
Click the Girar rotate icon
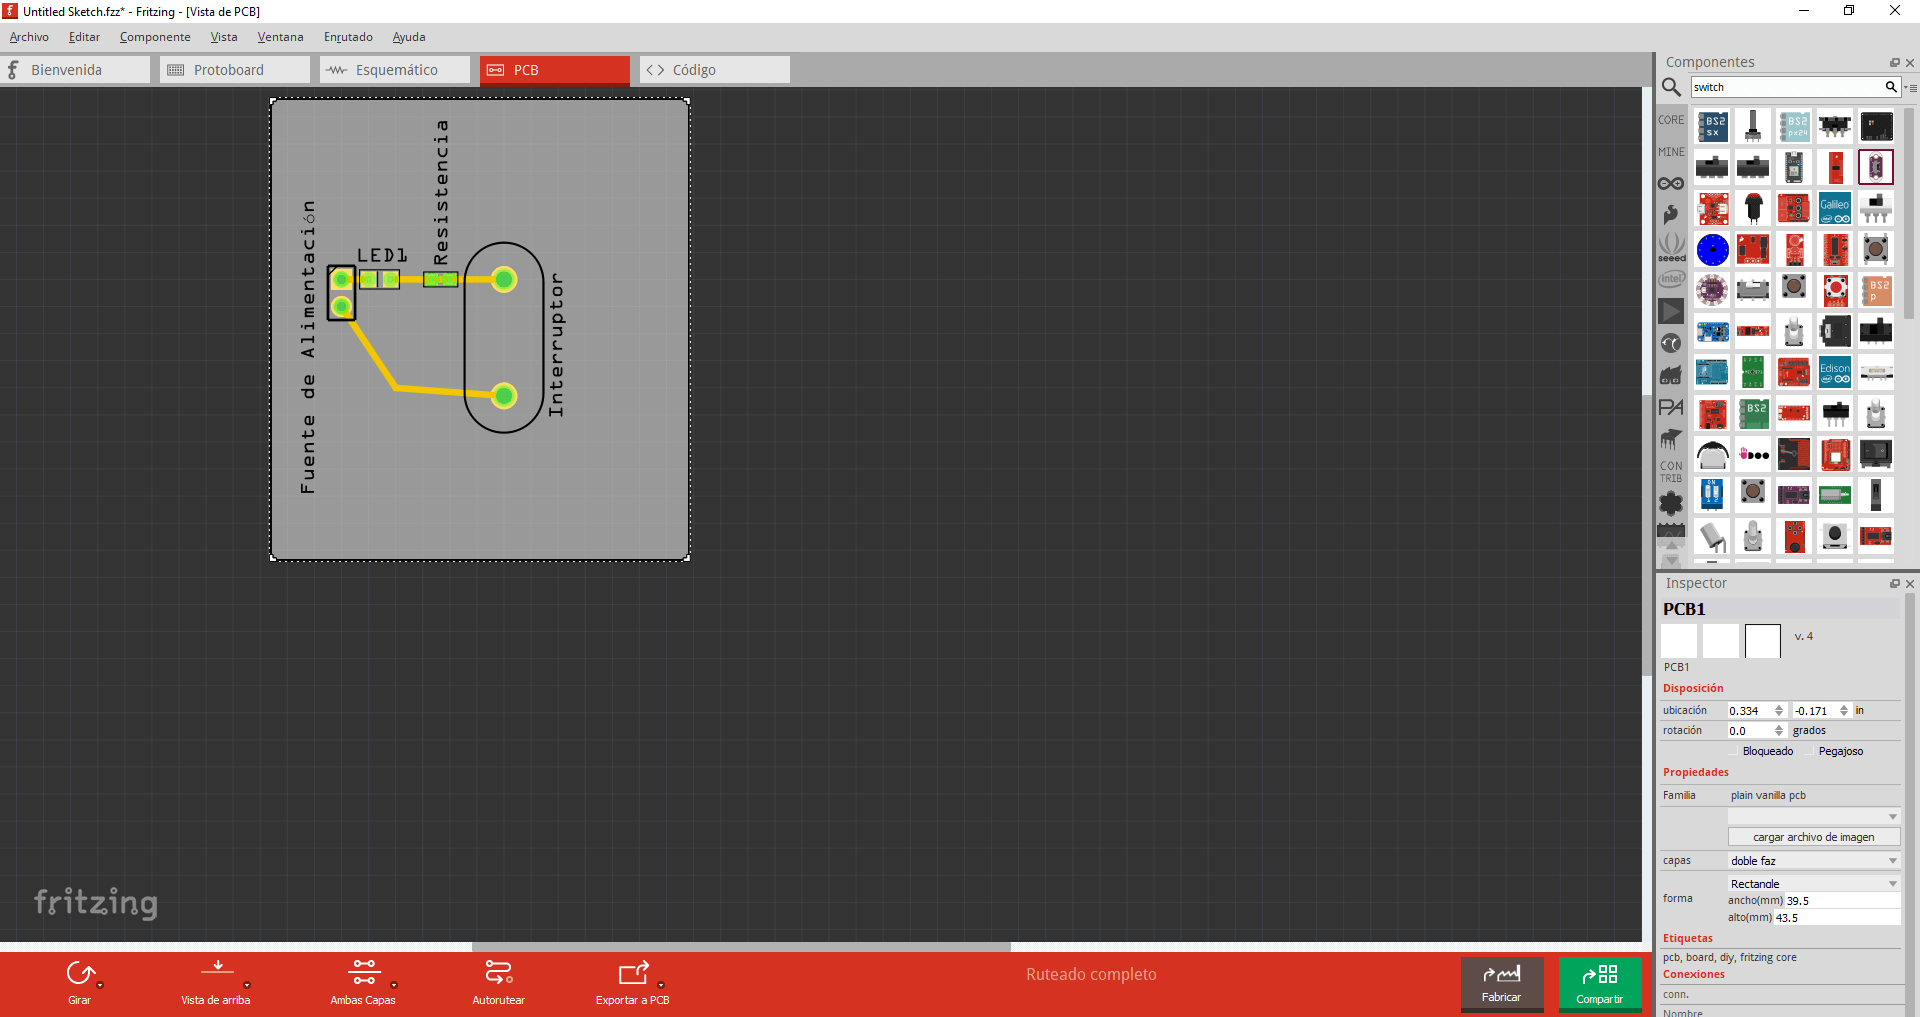[80, 973]
